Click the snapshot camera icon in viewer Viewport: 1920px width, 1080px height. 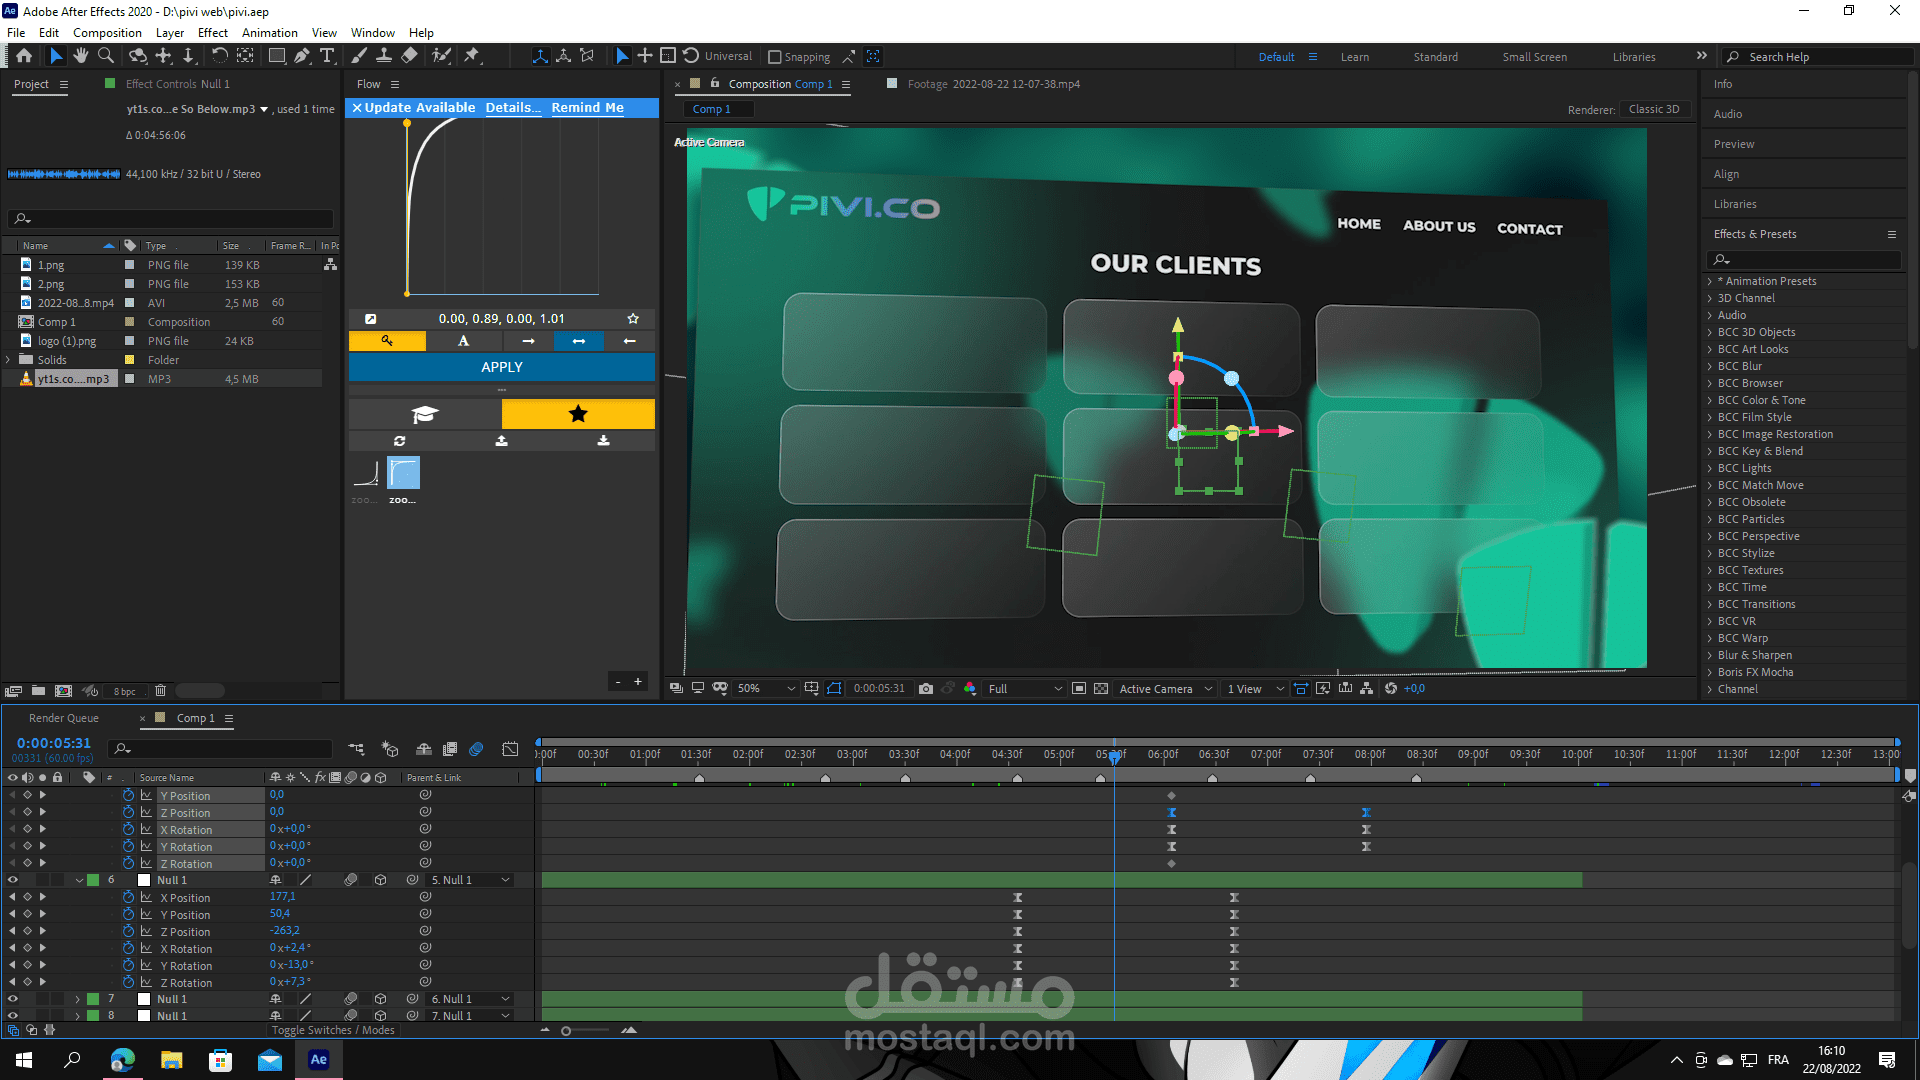[x=926, y=688]
